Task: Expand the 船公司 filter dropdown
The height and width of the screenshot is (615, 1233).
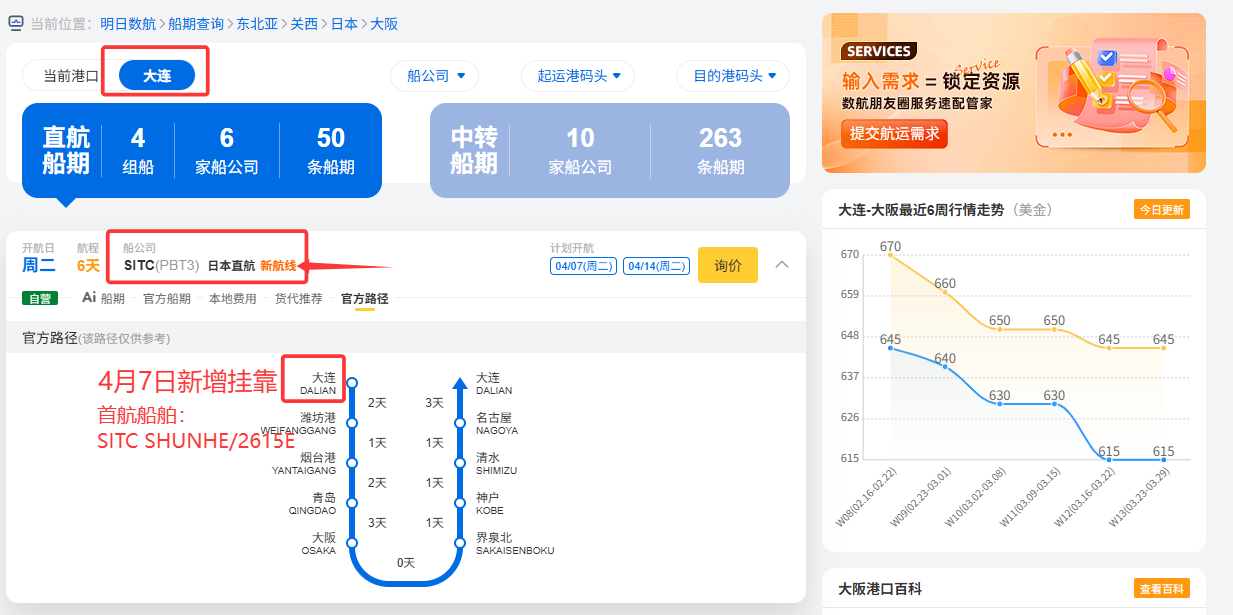Action: 435,75
